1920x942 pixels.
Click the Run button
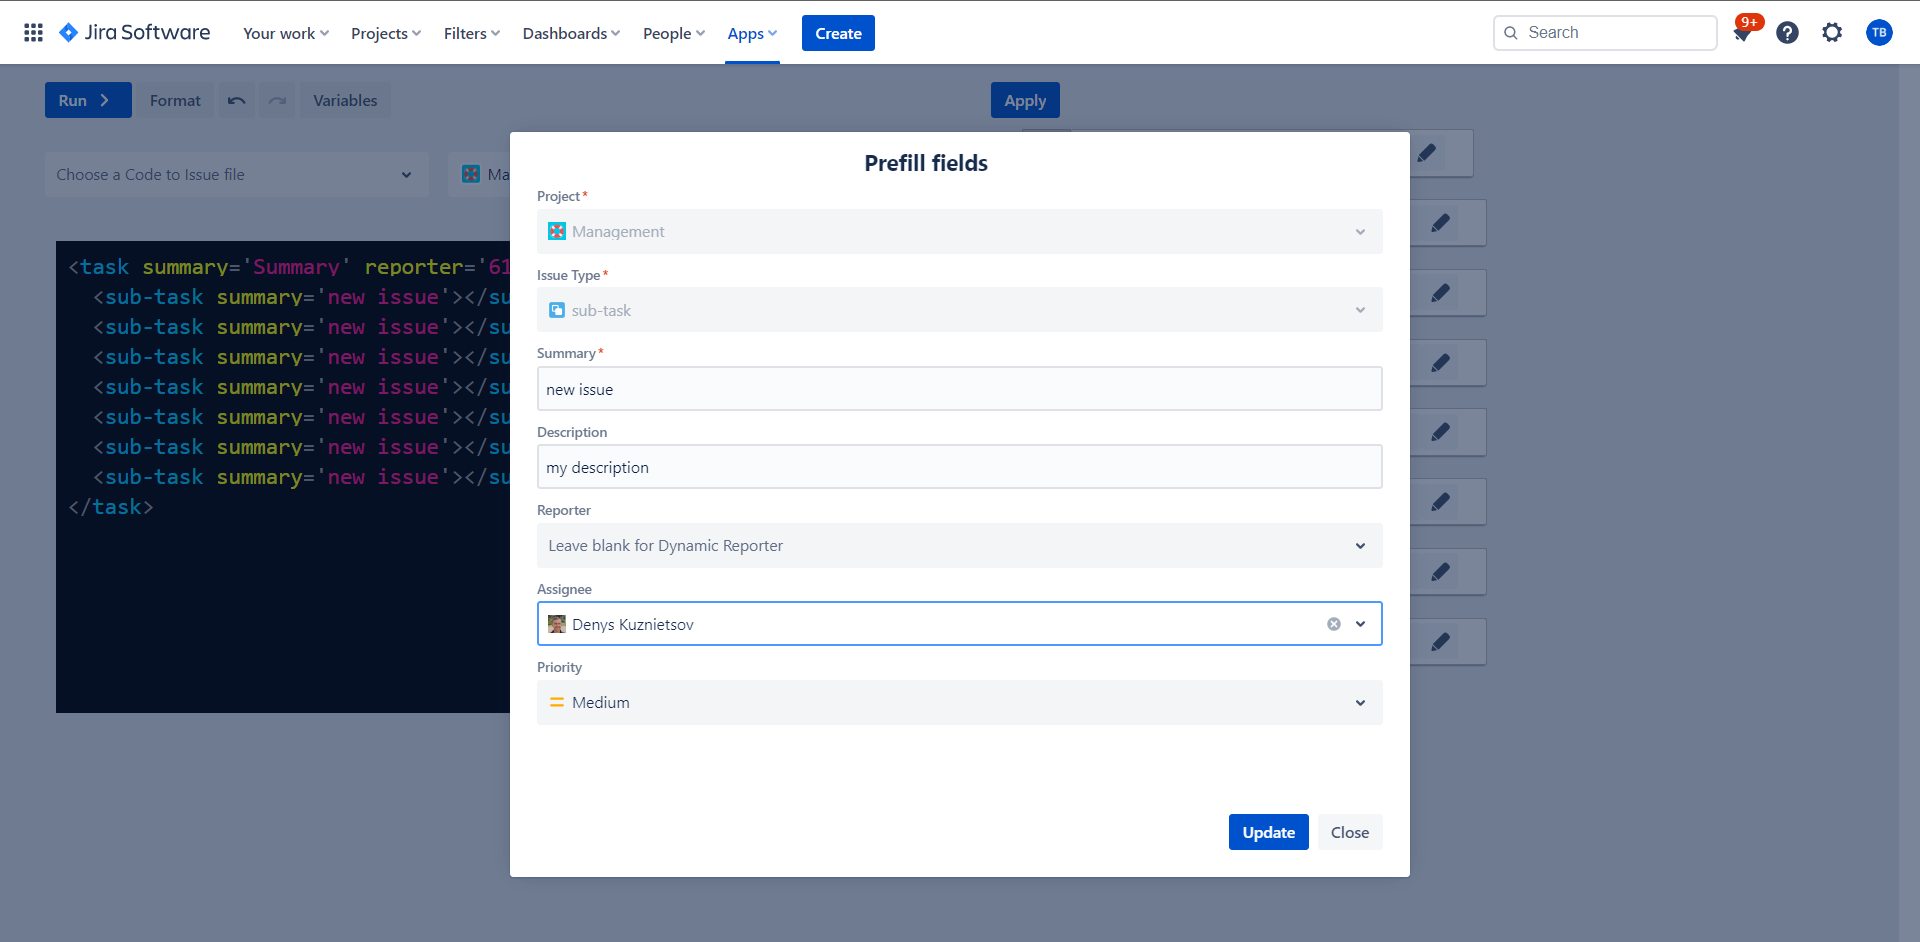pos(88,100)
